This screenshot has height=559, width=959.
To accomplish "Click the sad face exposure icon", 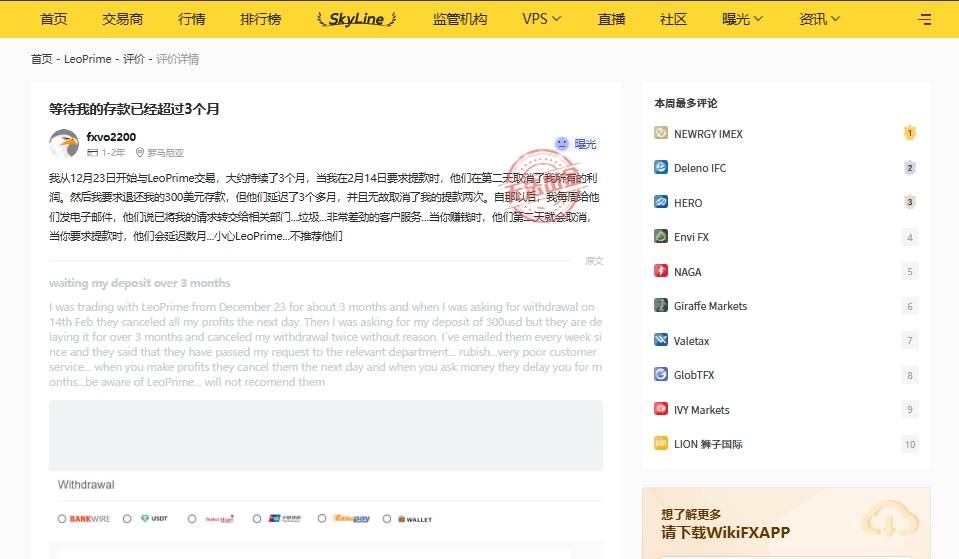I will [x=561, y=144].
